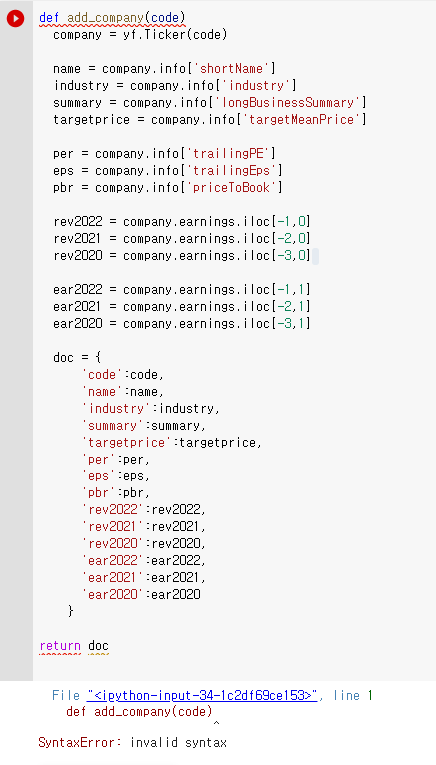Click the ear2022 variable assignment line
Screen dimensions: 436x765
click(182, 290)
